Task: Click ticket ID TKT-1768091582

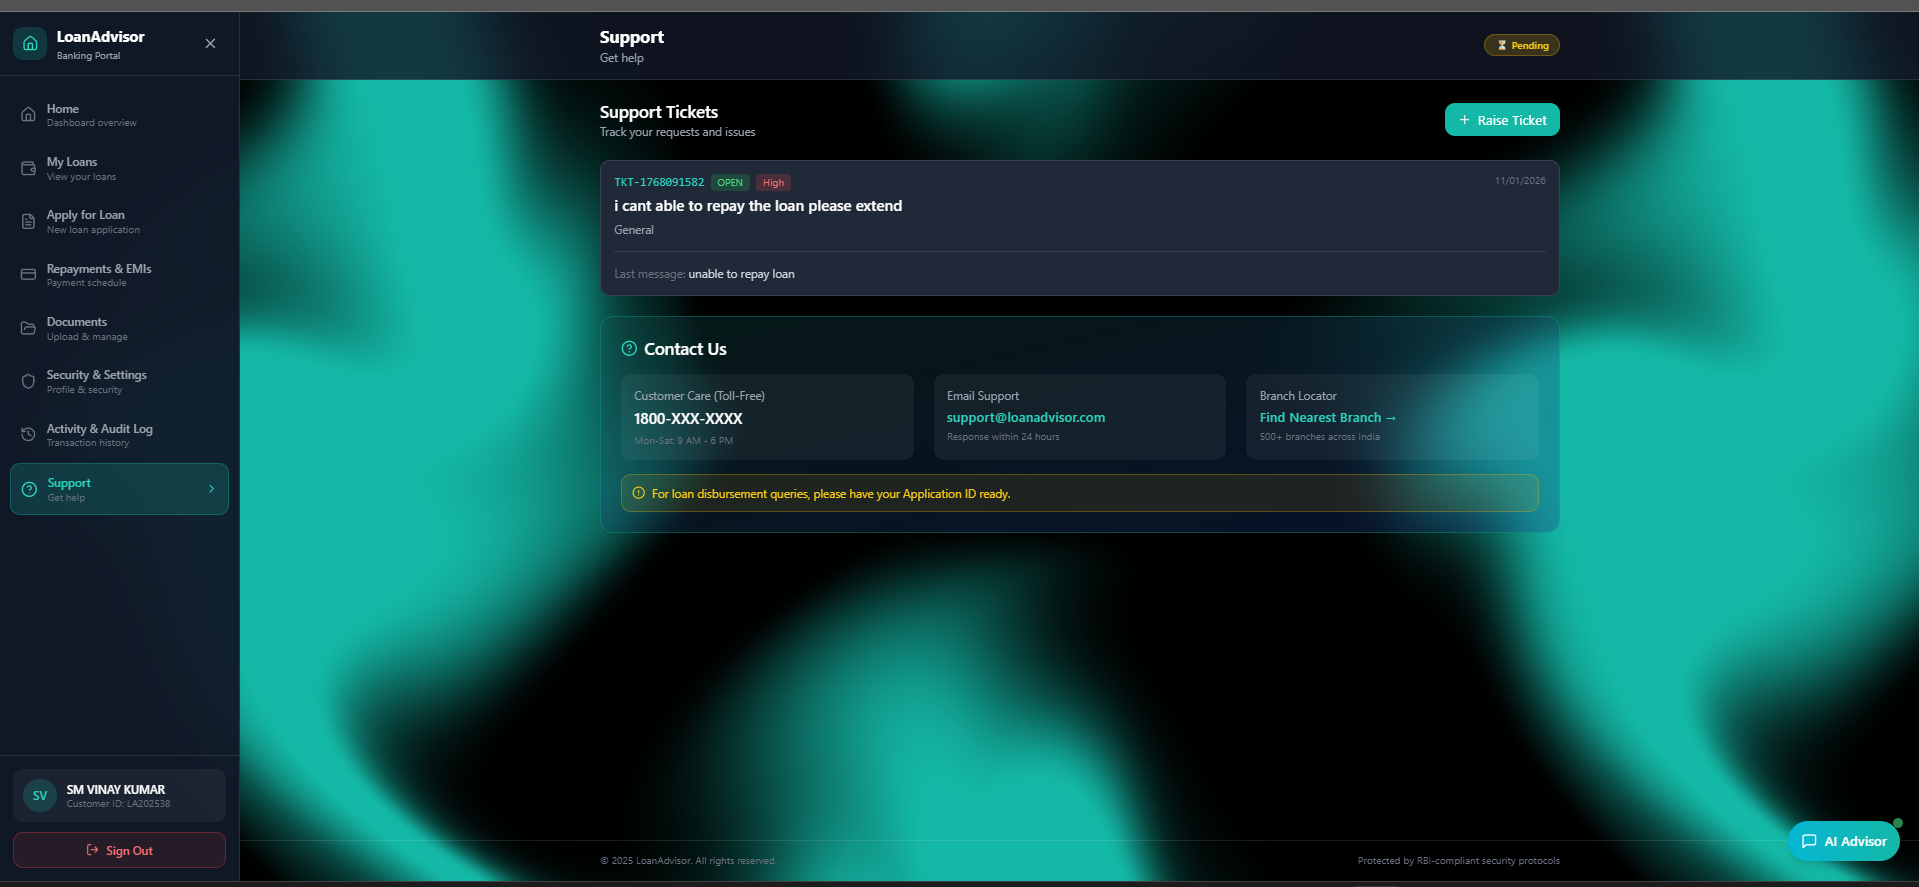Action: click(x=659, y=182)
